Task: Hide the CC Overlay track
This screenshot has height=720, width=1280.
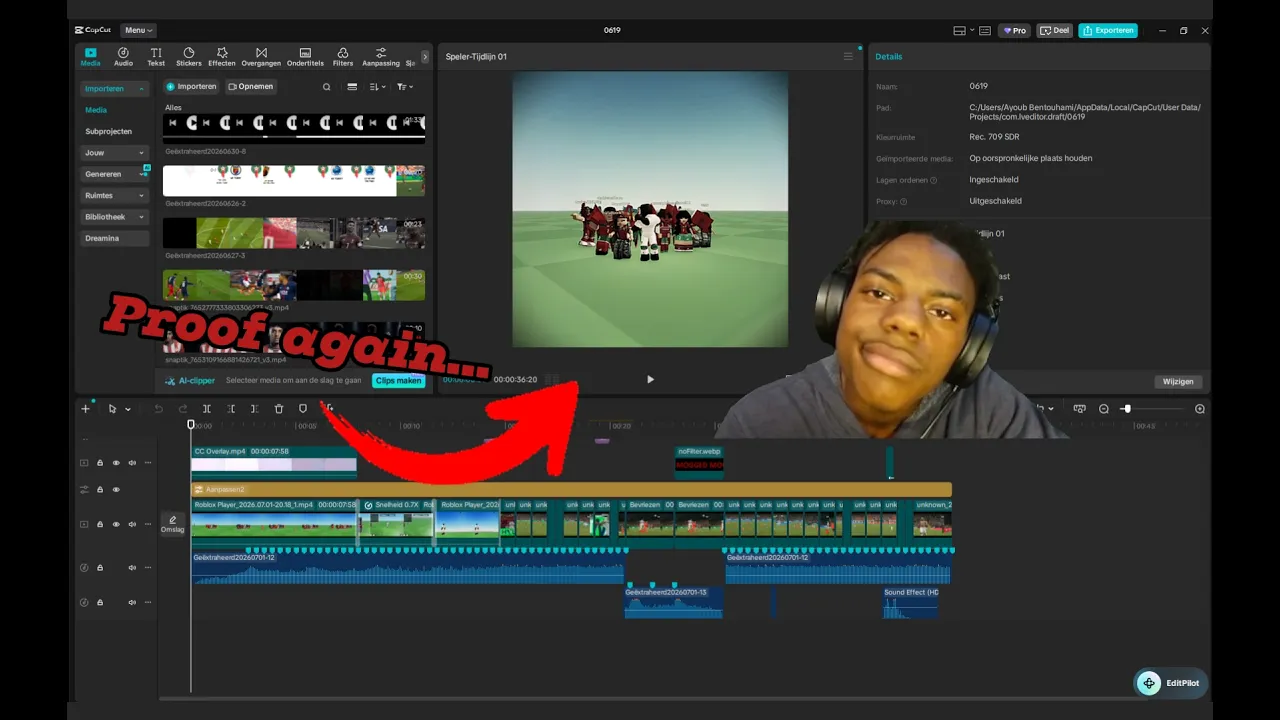Action: point(116,463)
